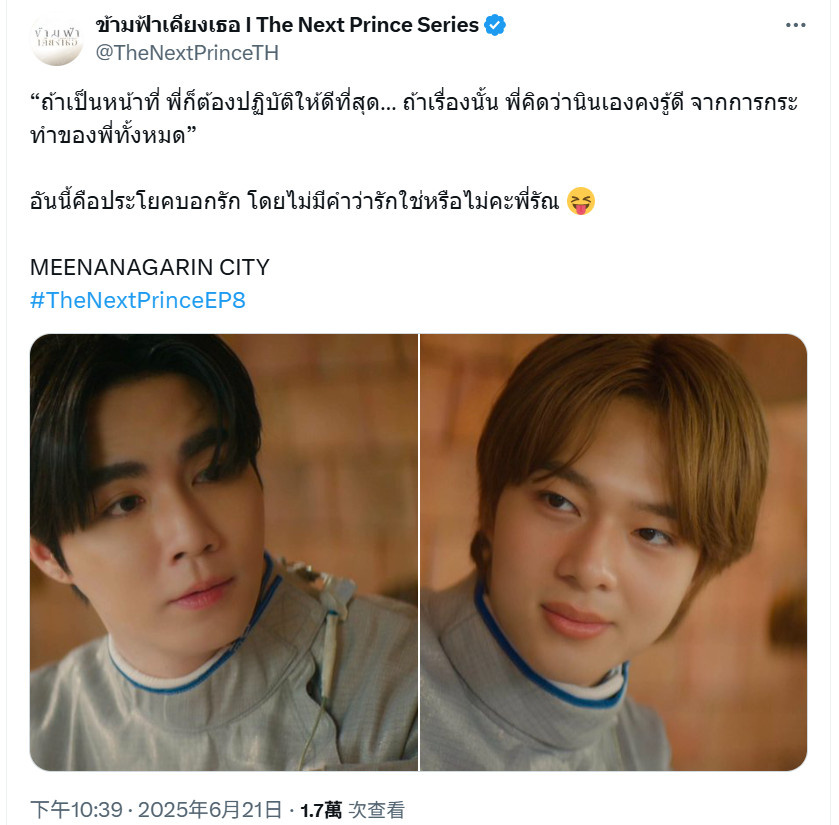Screen dimensions: 839x825
Task: Click the 1.7萬 view count
Action: point(321,810)
